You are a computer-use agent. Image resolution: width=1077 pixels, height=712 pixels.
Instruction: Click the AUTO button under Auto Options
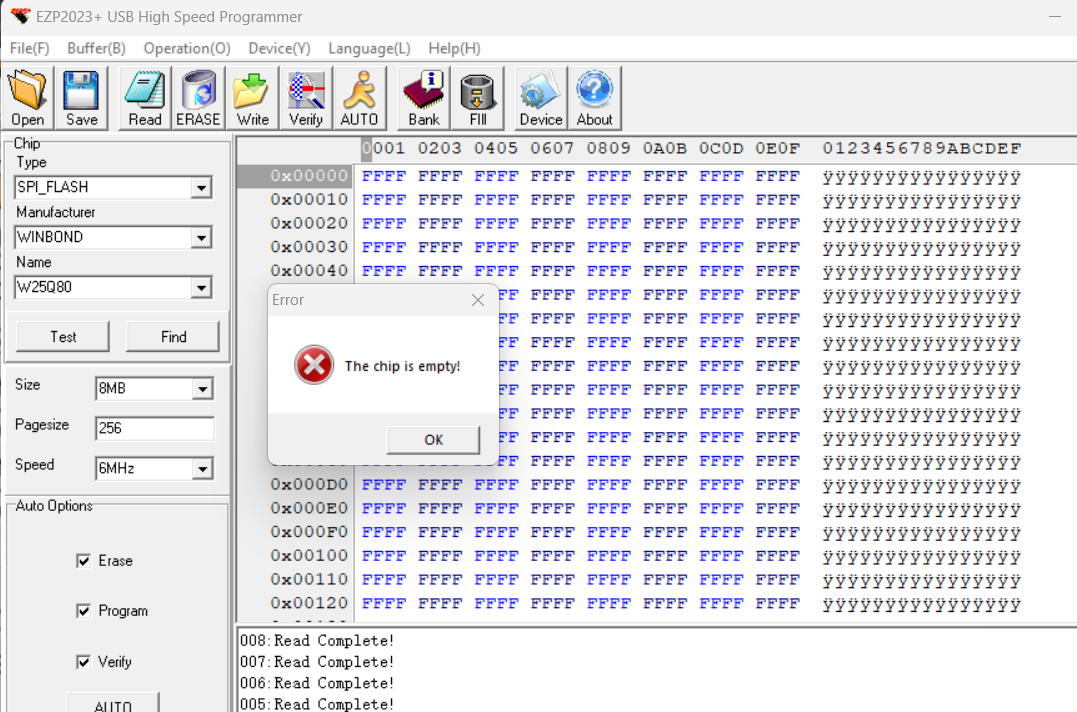coord(113,703)
